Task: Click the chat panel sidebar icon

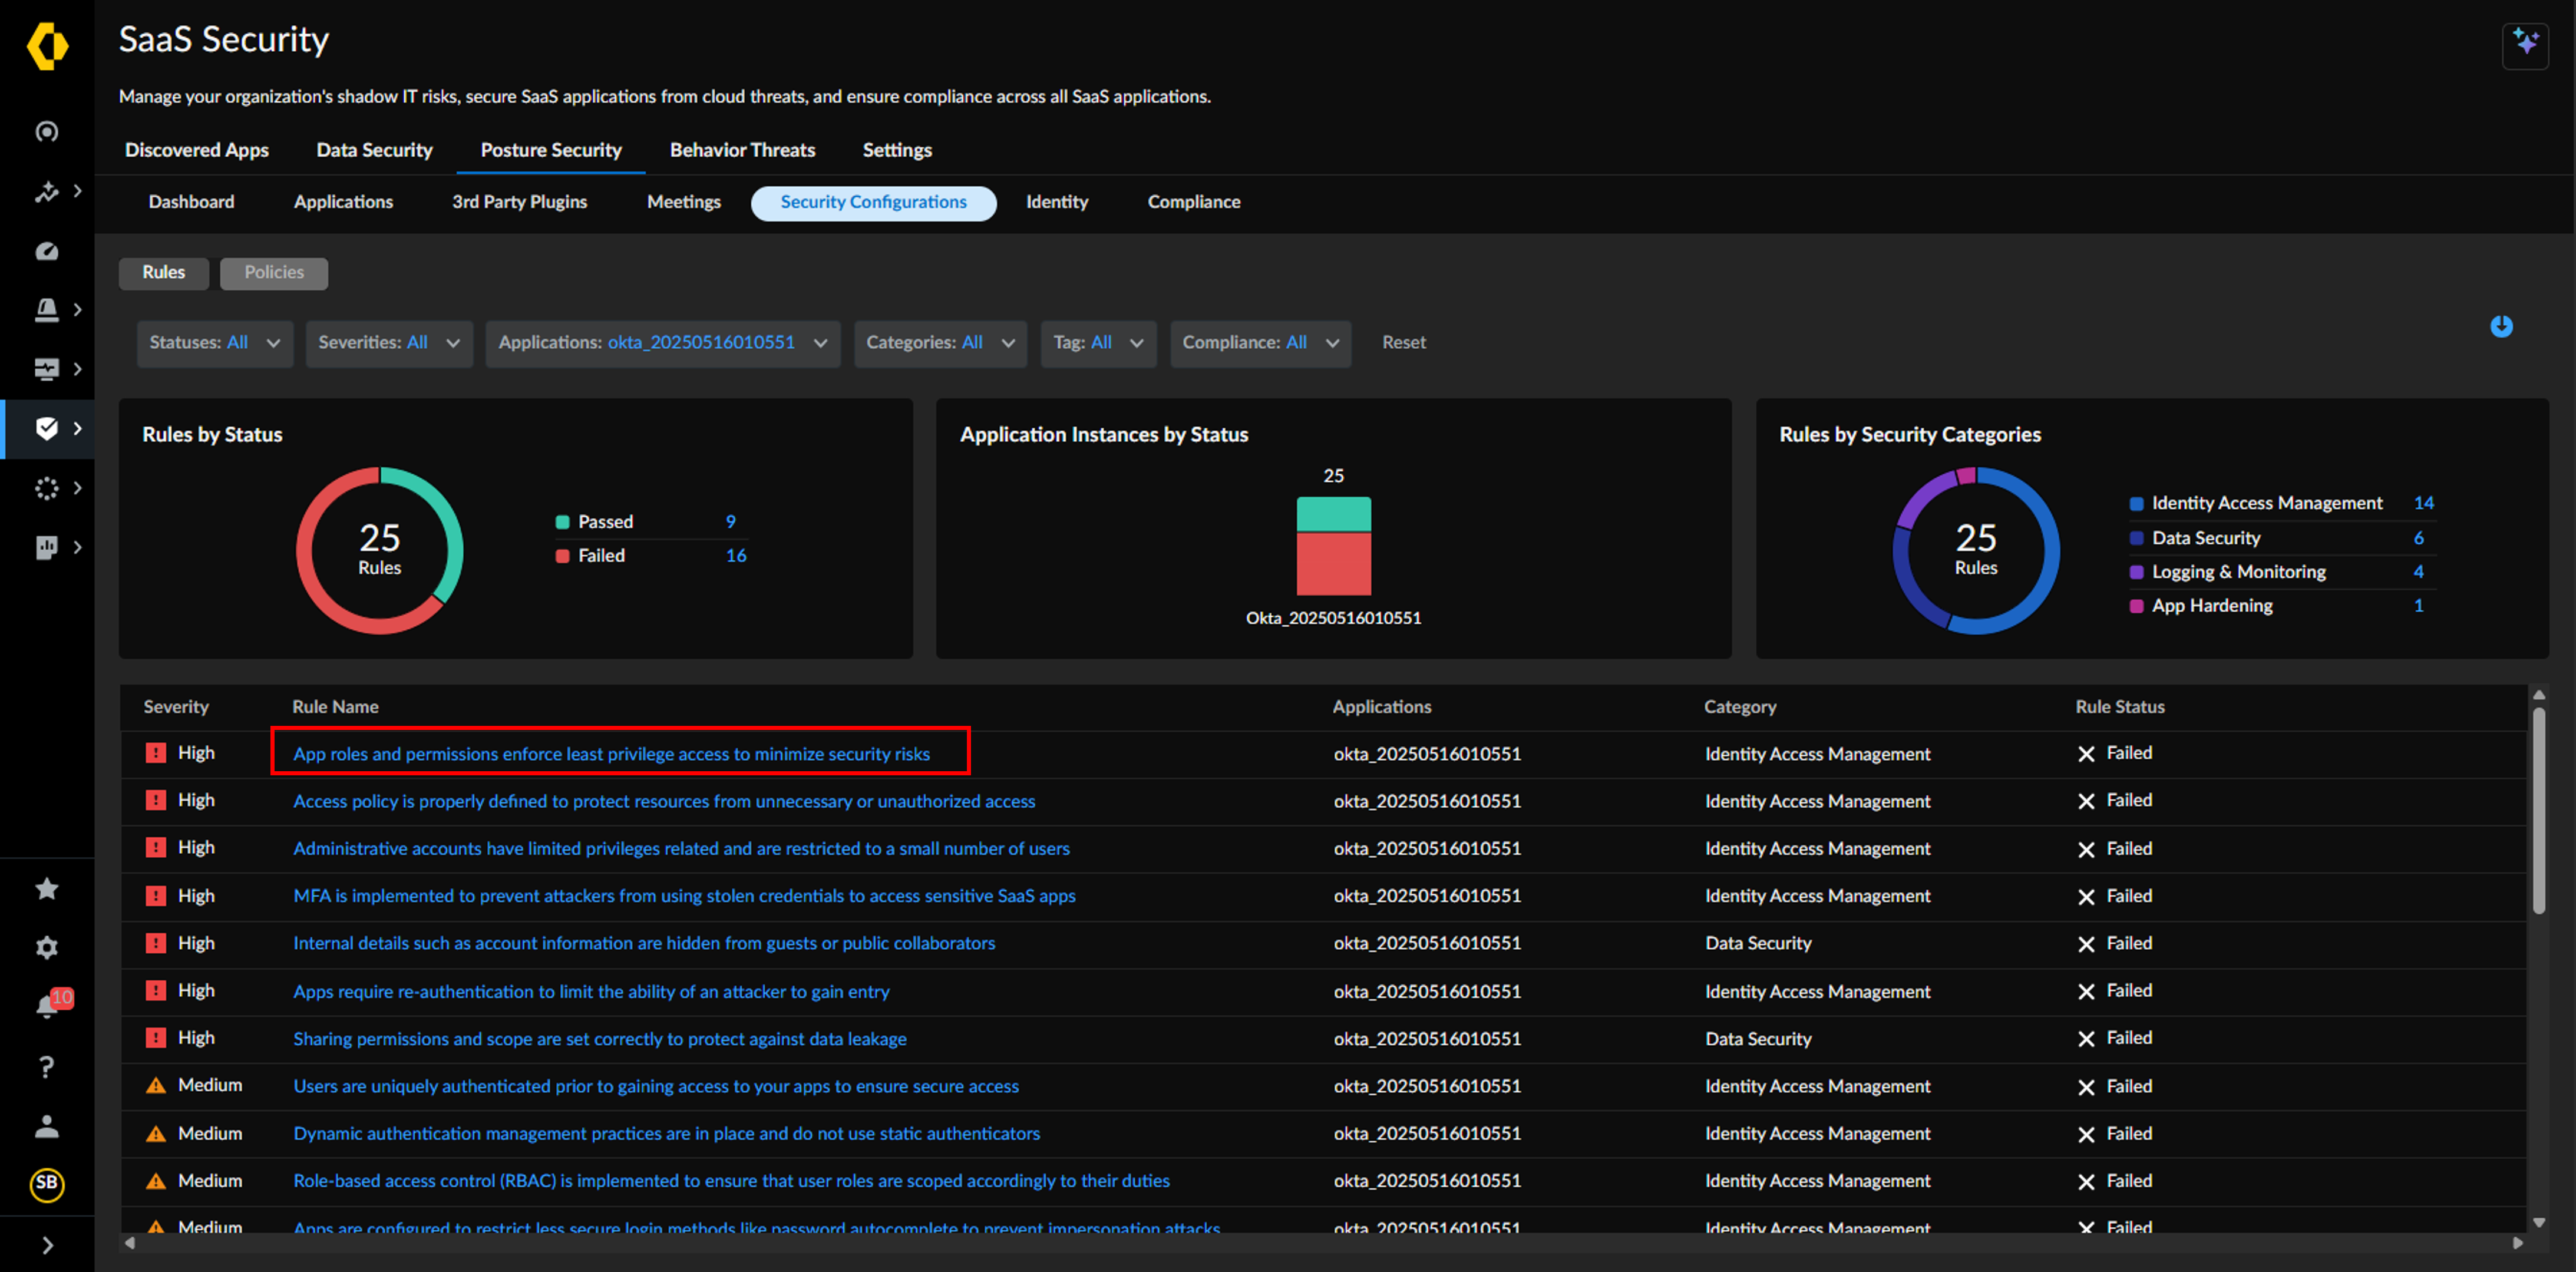Action: coord(47,547)
